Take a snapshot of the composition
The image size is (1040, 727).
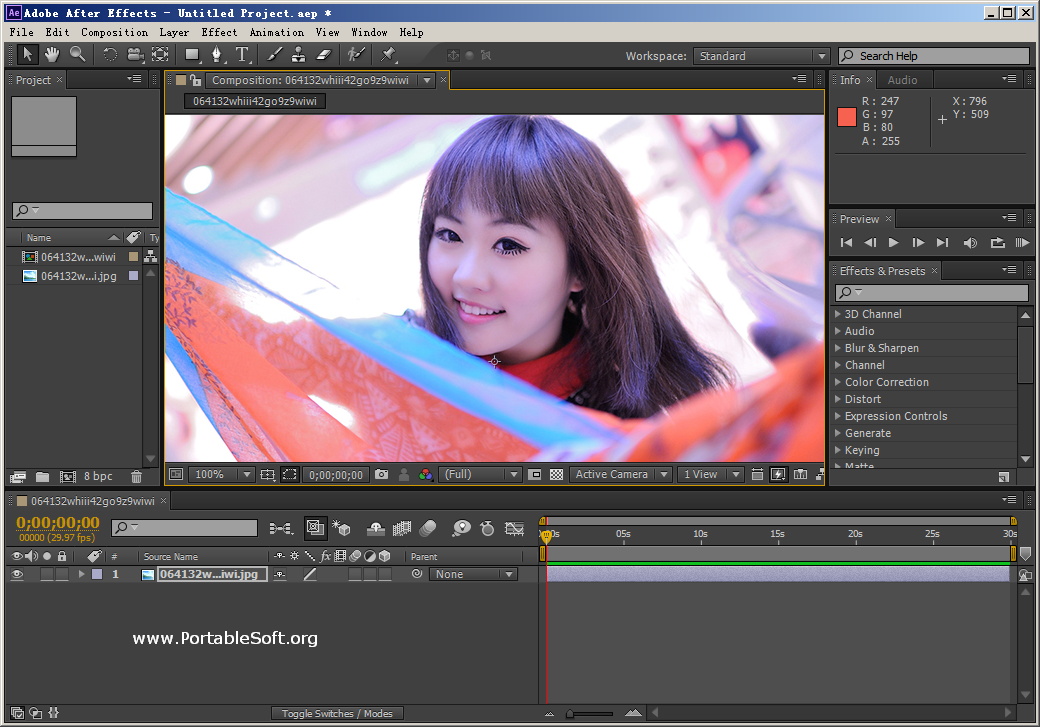coord(381,474)
